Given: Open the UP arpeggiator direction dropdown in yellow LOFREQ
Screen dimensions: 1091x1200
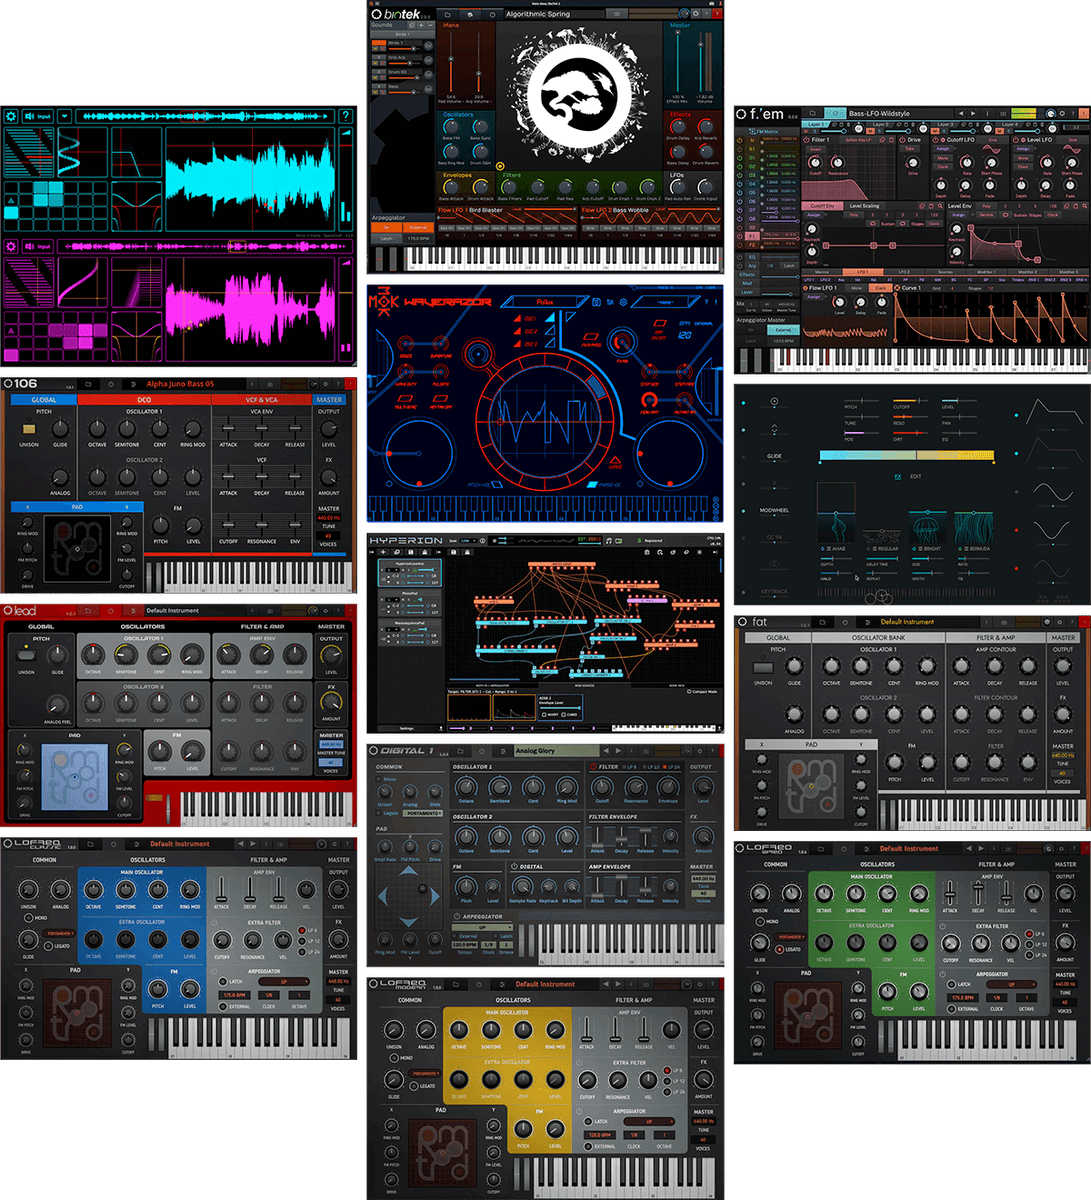Looking at the screenshot, I should [648, 1121].
